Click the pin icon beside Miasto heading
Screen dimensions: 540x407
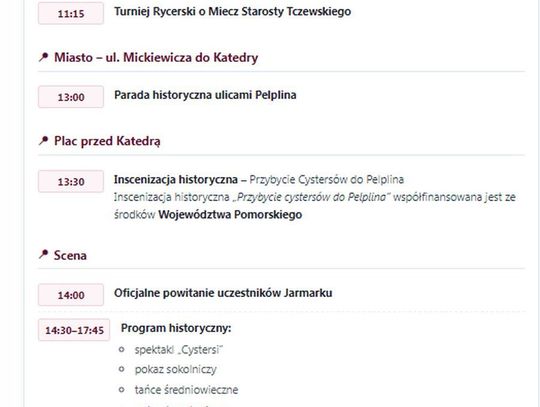coord(43,57)
